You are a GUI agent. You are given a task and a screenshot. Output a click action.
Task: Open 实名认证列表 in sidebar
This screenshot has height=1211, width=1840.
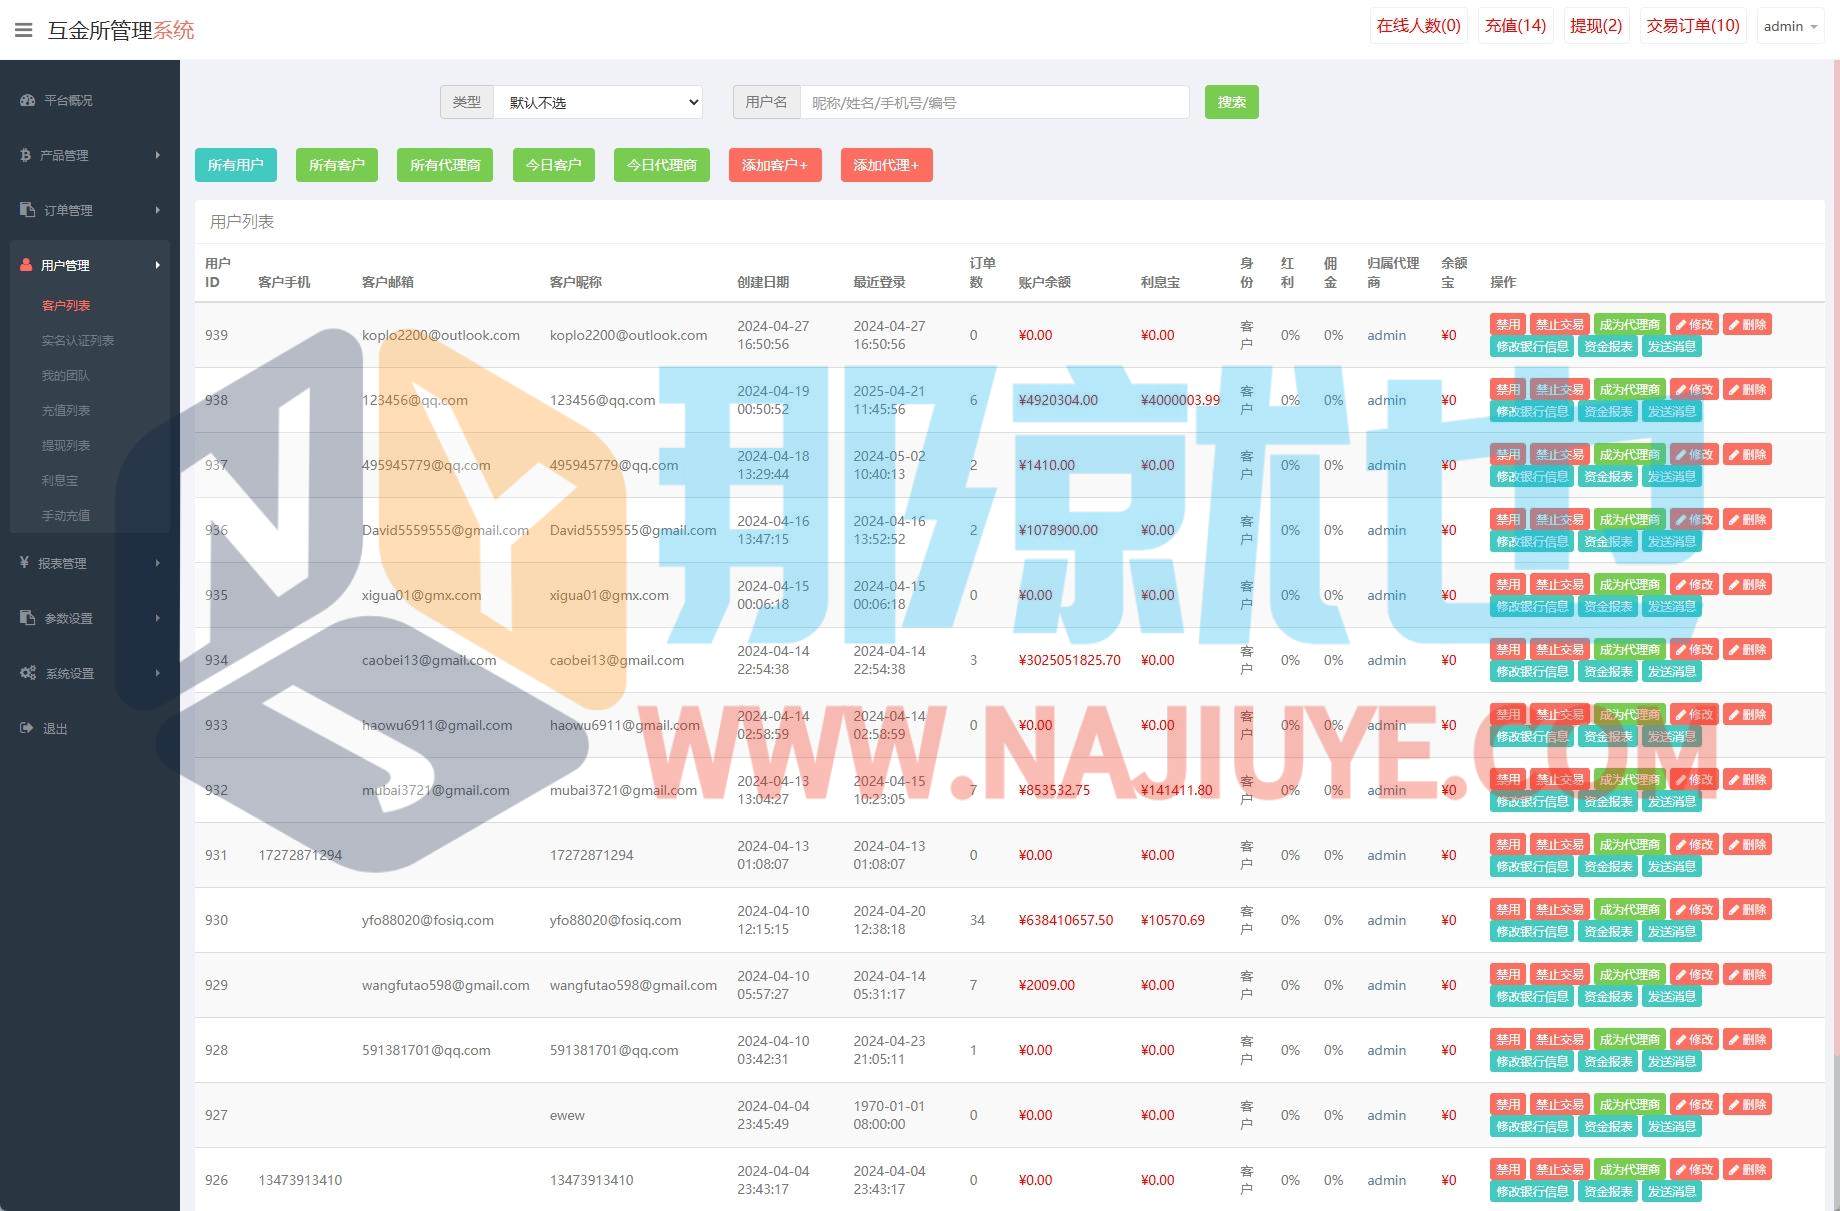[78, 340]
